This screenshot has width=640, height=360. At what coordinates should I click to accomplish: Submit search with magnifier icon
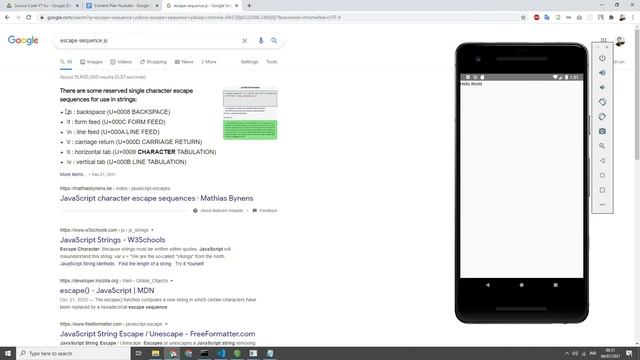click(x=274, y=40)
